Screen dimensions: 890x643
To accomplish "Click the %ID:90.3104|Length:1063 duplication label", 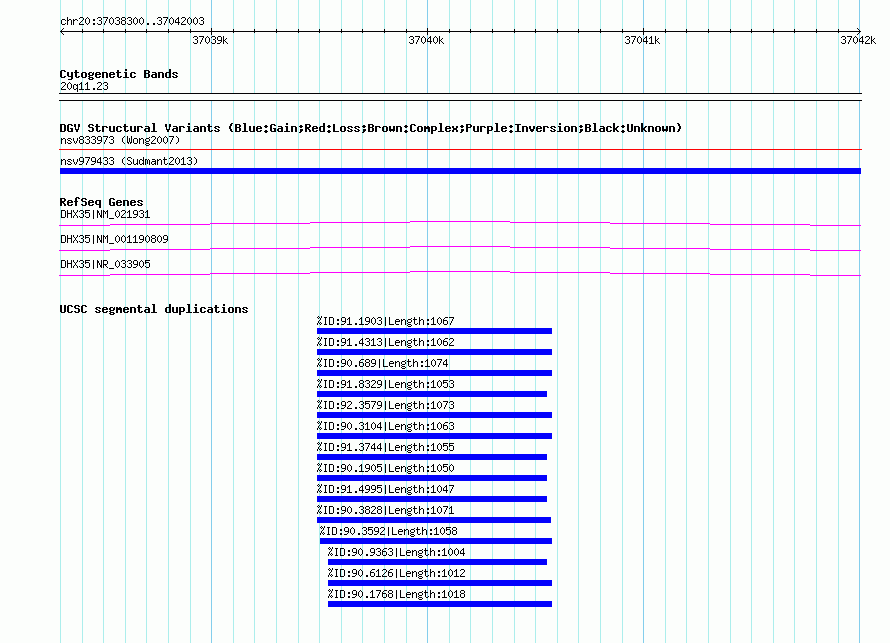I will [x=385, y=426].
